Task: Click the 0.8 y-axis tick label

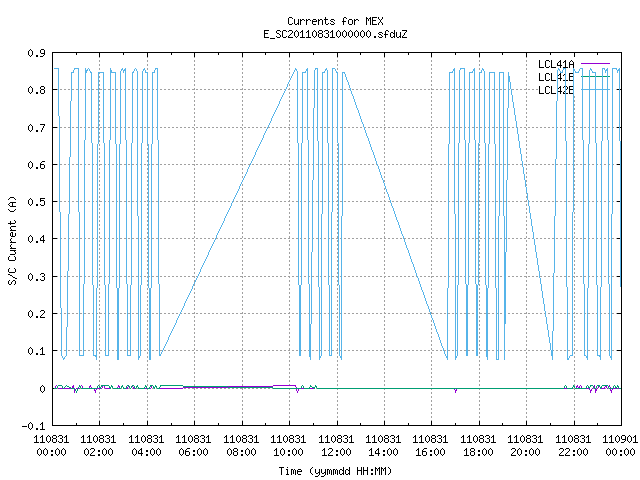Action: coord(36,90)
